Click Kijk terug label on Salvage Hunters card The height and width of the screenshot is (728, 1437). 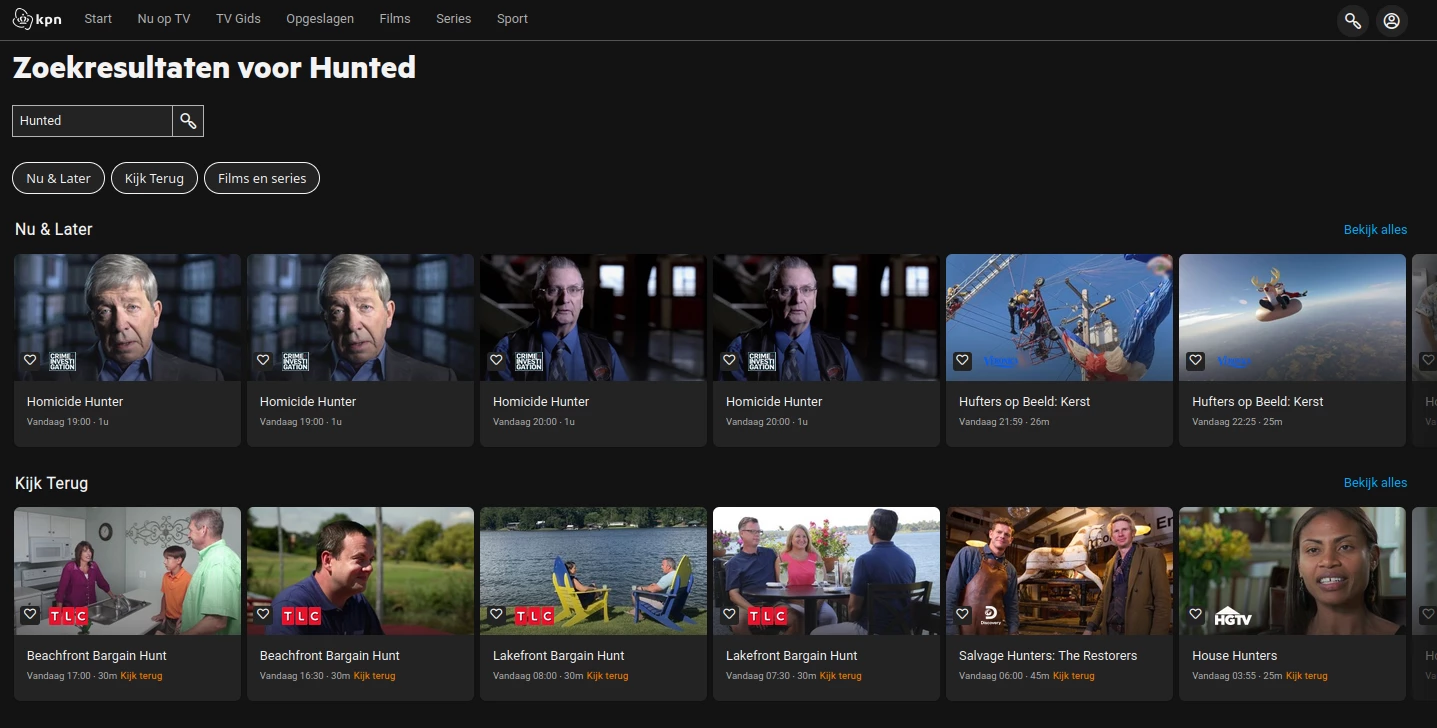click(1073, 676)
